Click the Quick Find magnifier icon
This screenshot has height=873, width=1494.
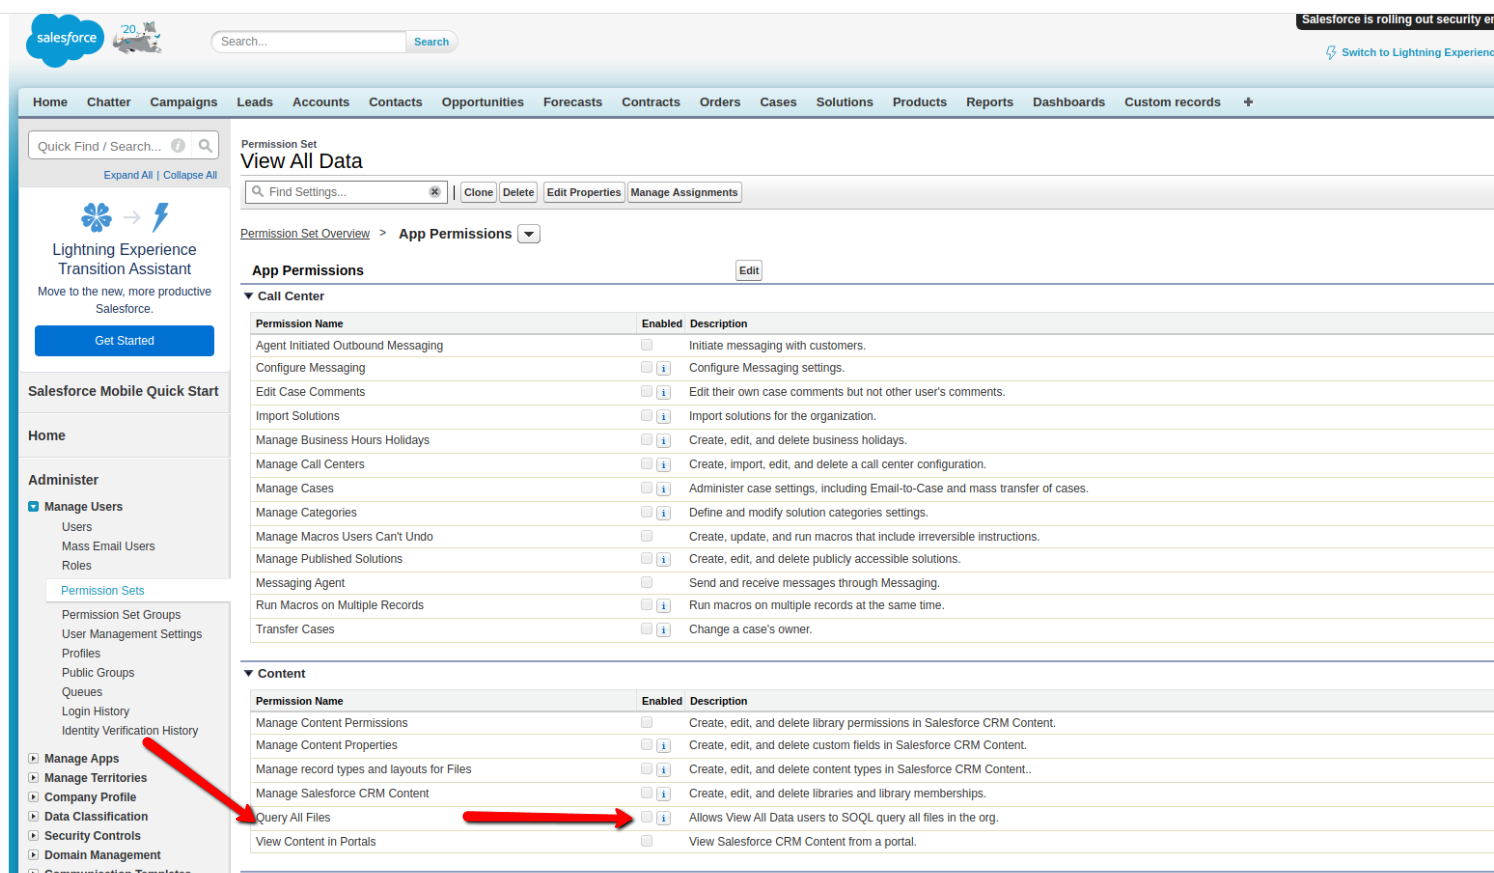tap(205, 146)
